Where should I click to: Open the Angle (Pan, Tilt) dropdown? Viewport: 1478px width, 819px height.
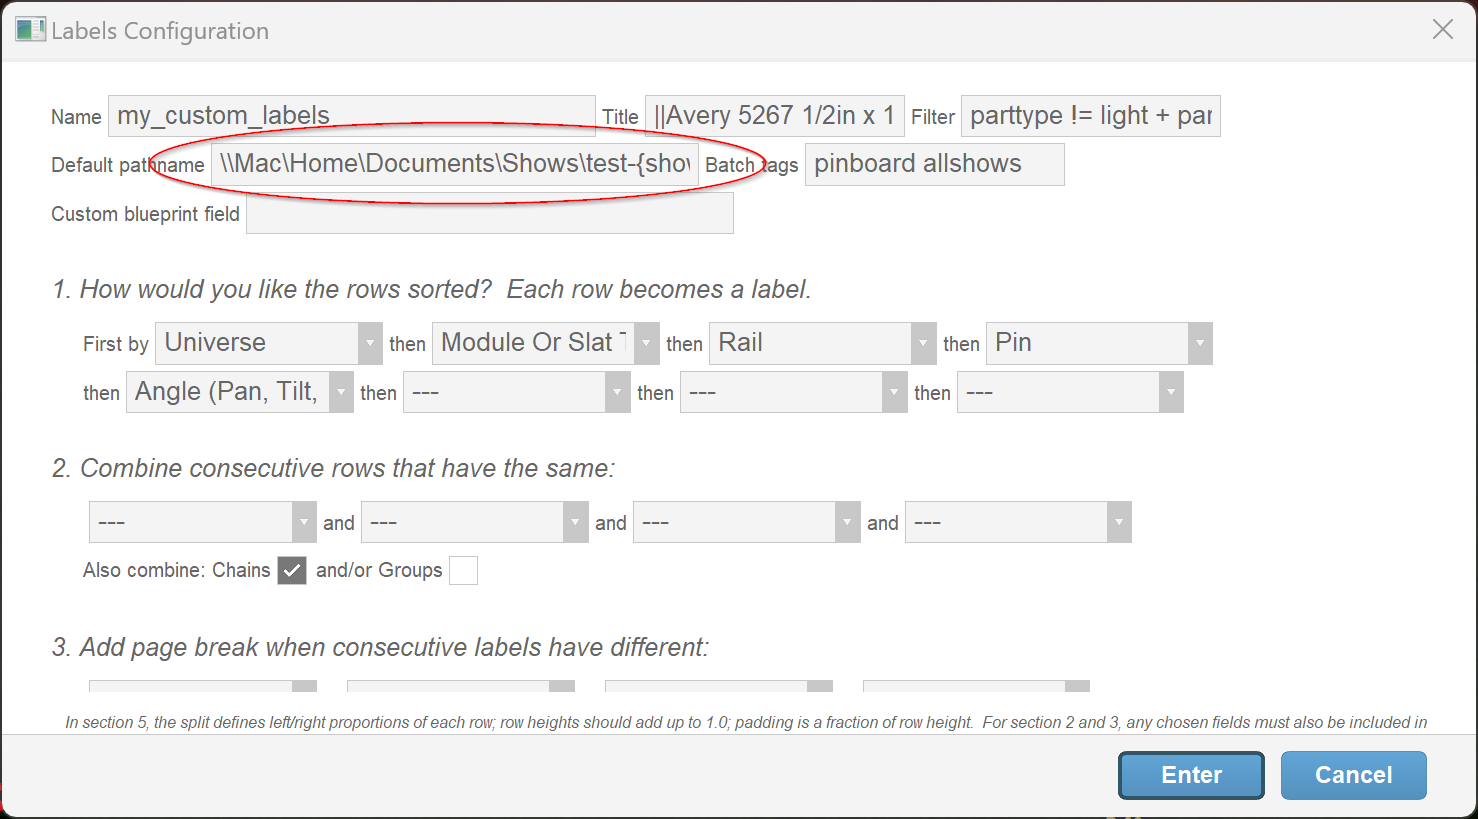coord(240,392)
